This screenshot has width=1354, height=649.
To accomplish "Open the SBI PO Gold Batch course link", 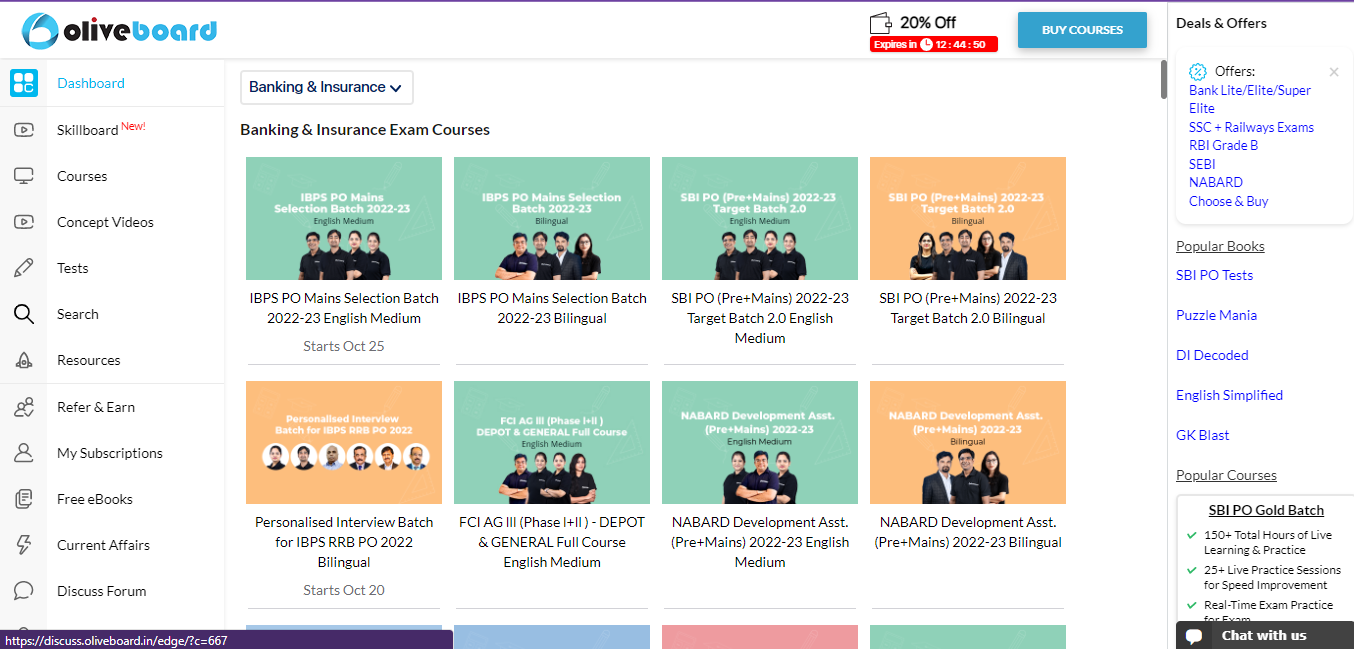I will 1266,510.
